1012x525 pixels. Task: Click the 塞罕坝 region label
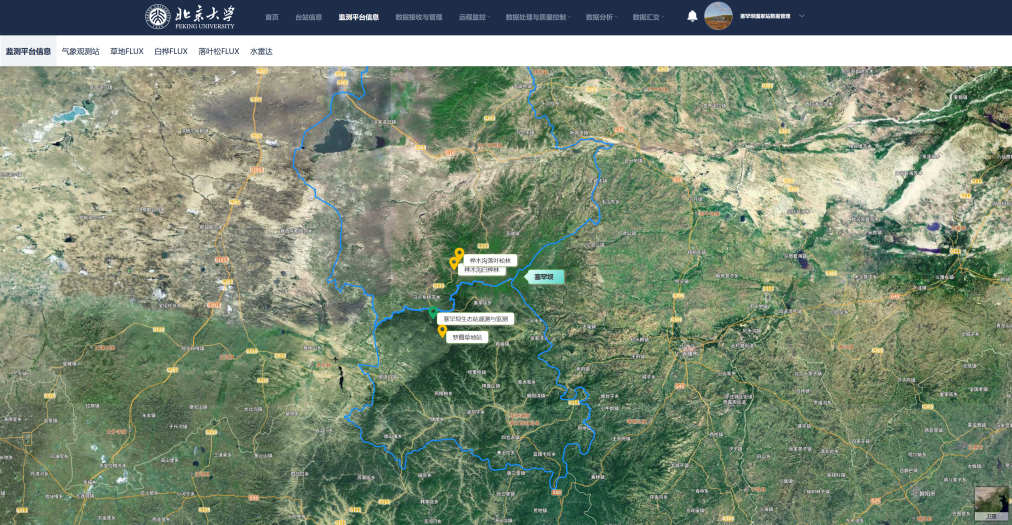click(545, 277)
